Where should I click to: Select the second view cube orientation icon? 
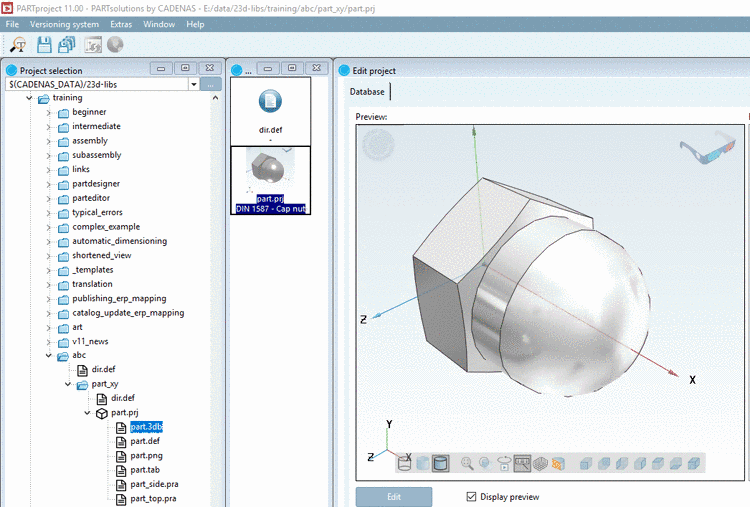(604, 463)
